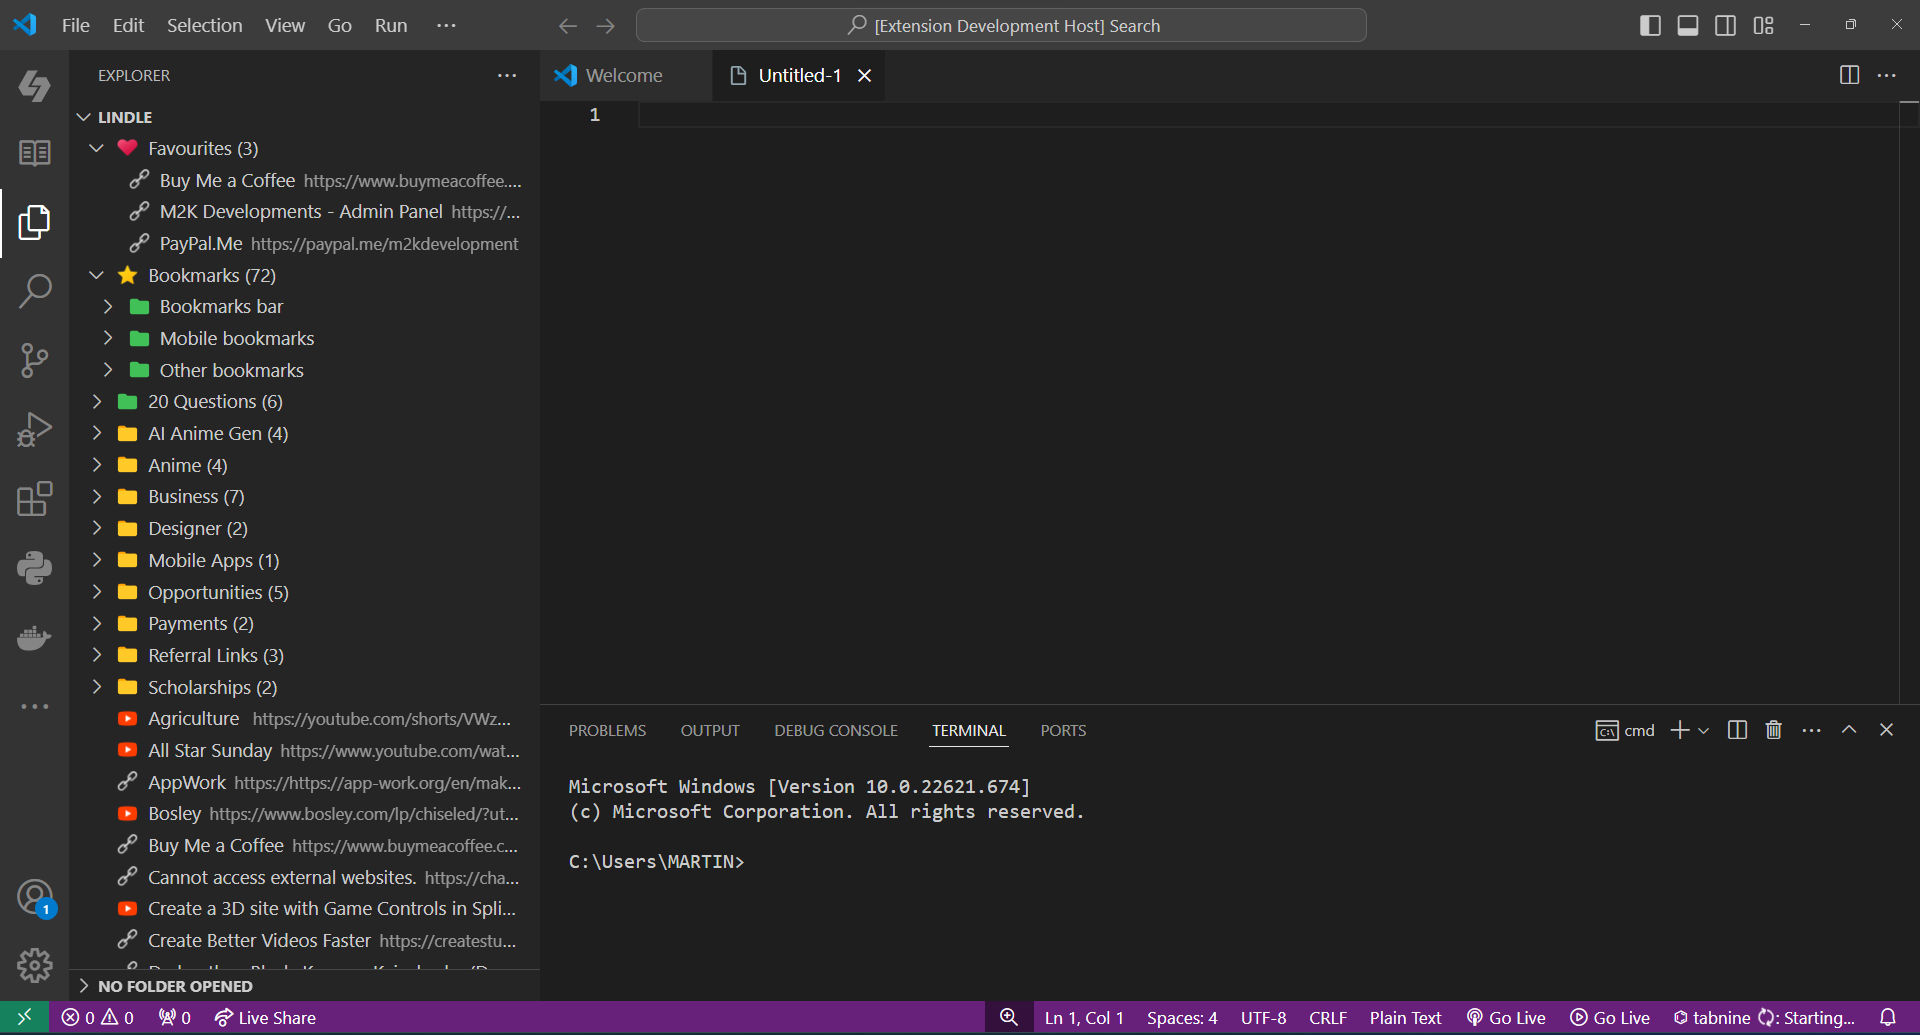Screen dimensions: 1920x1035
Task: Expand the Bookmarks bar folder
Action: click(x=108, y=306)
